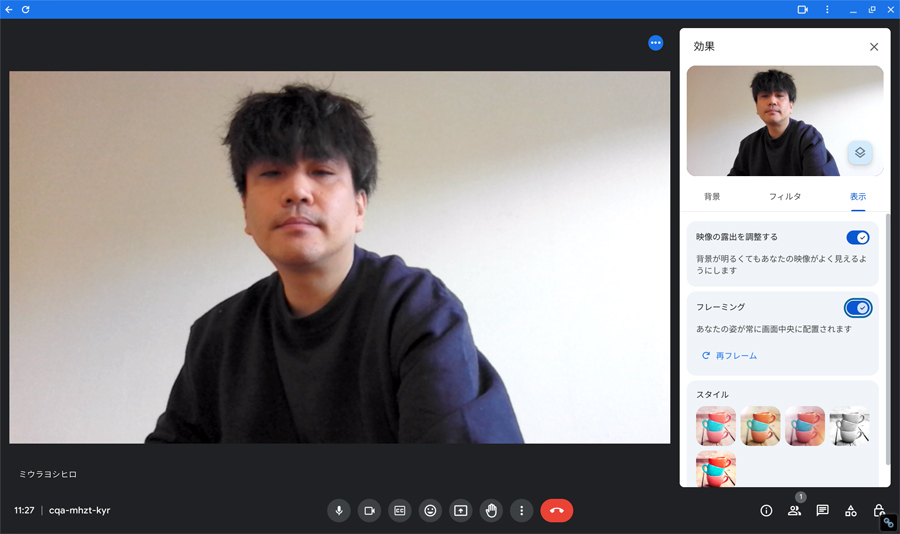Screen dimensions: 900x534
Task: Mute the microphone button
Action: coord(339,510)
